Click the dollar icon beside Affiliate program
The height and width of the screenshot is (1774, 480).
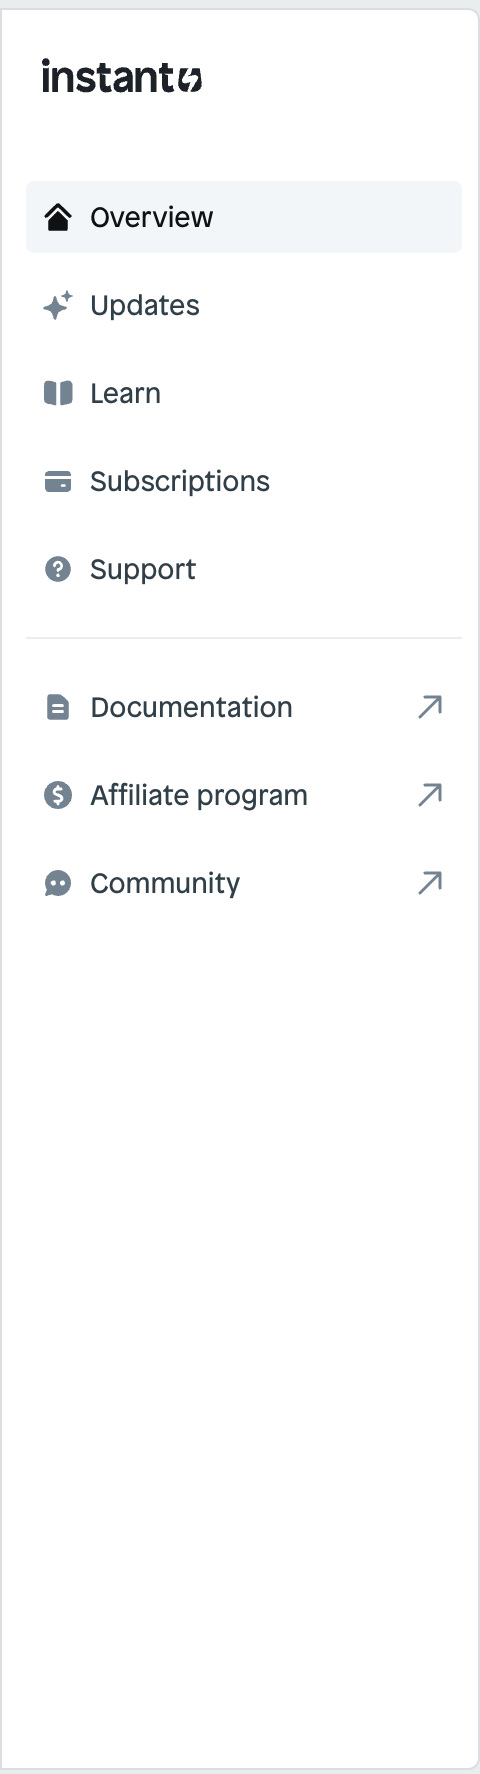pos(58,795)
